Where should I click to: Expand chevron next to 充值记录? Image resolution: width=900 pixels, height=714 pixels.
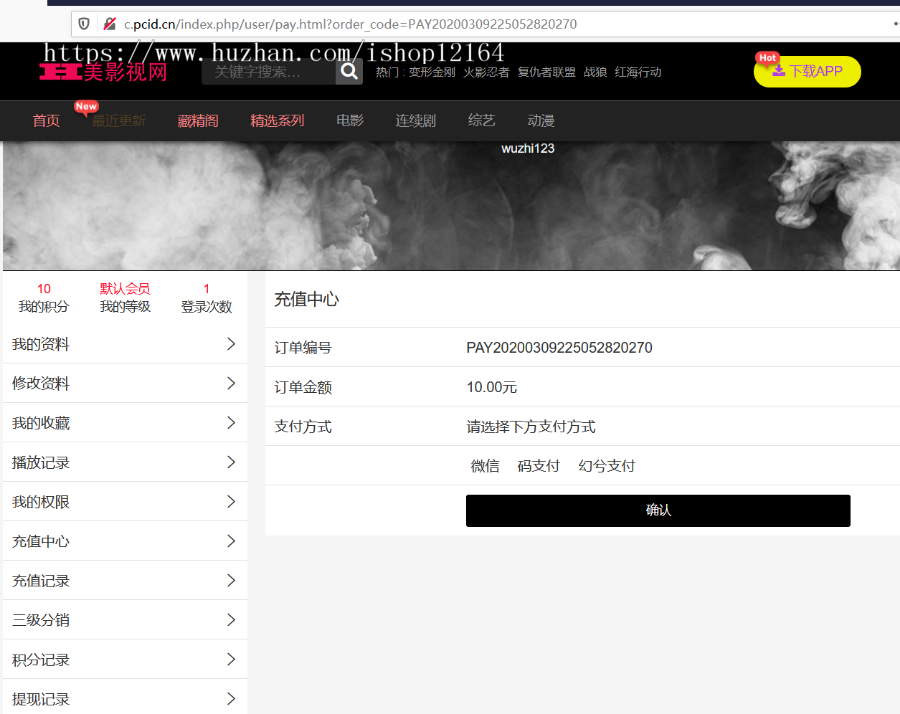coord(231,580)
